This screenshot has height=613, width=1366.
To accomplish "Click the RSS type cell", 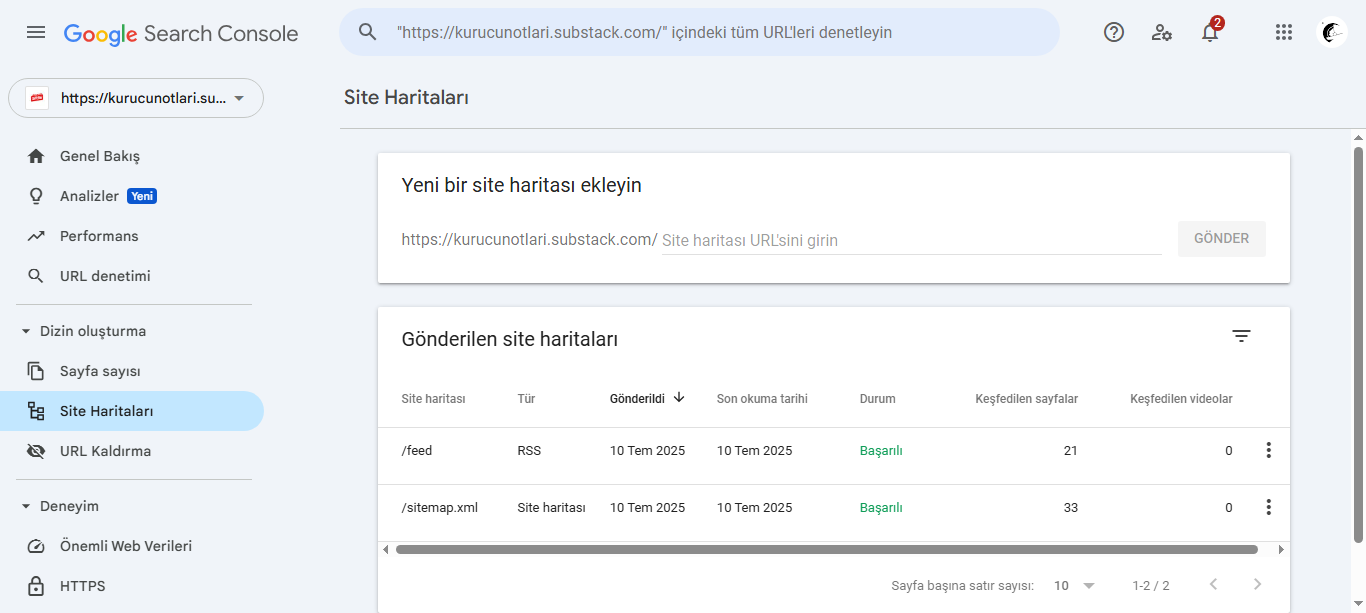I will click(x=529, y=451).
